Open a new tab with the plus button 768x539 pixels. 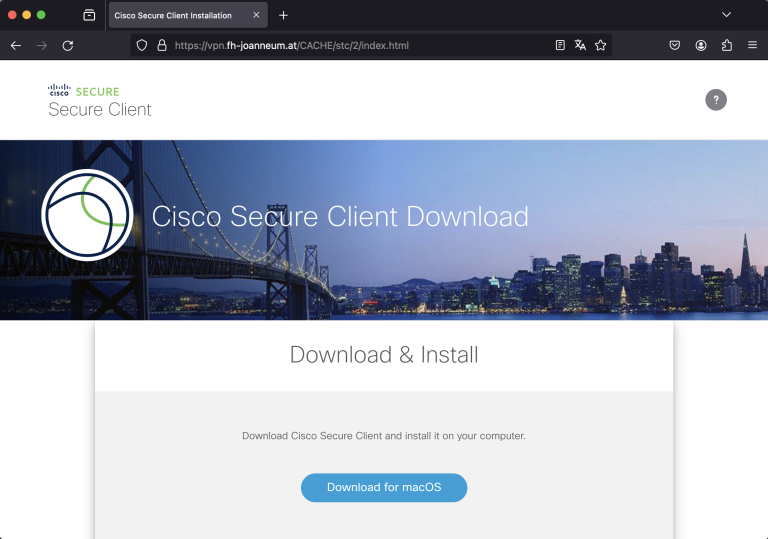tap(284, 15)
